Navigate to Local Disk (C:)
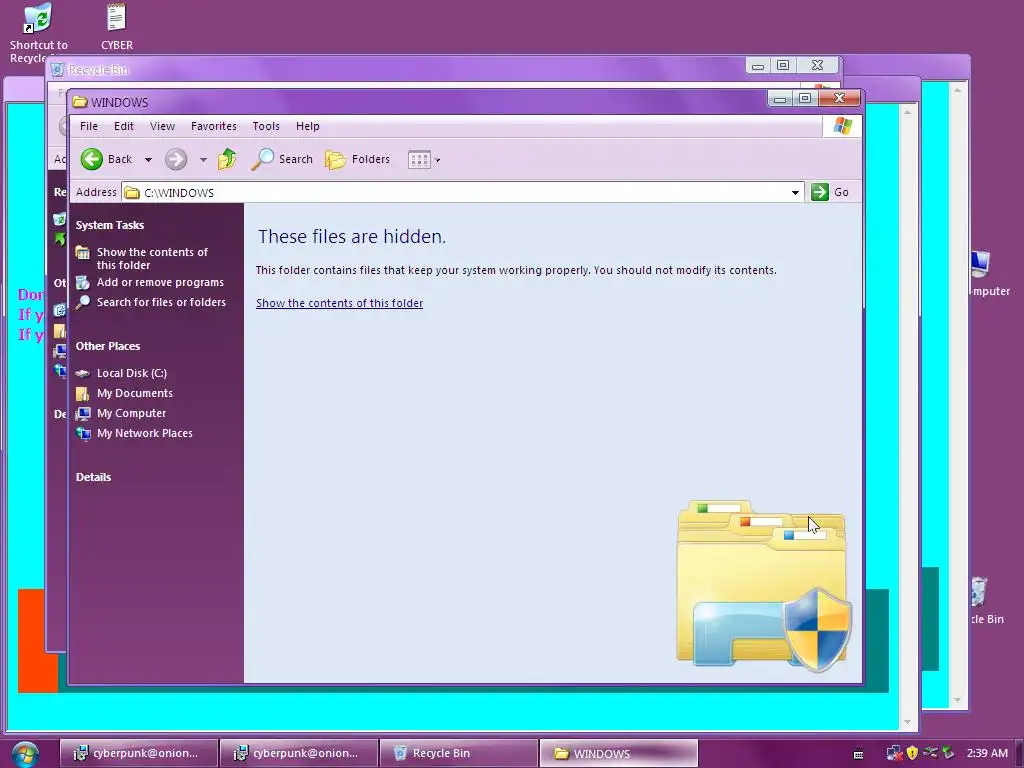Viewport: 1024px width, 768px height. (x=131, y=373)
